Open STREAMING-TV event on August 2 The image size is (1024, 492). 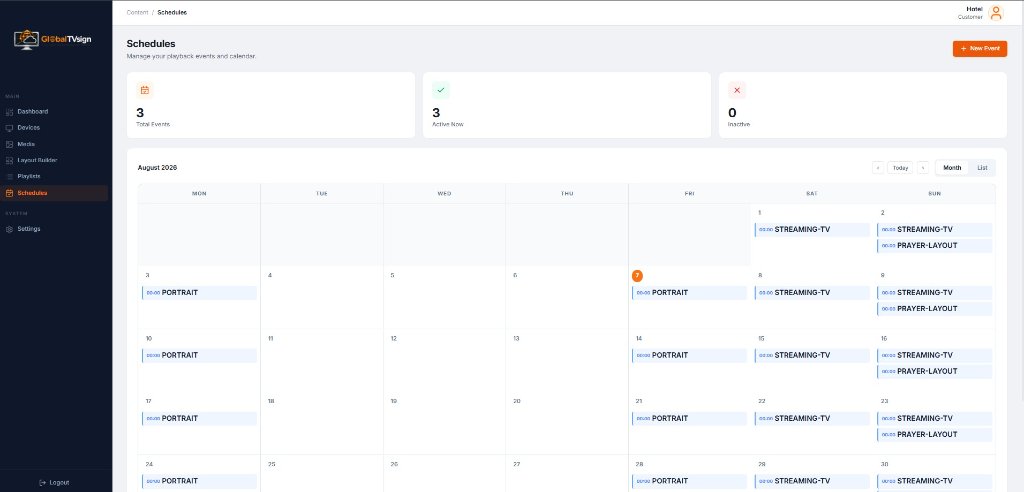pyautogui.click(x=935, y=230)
